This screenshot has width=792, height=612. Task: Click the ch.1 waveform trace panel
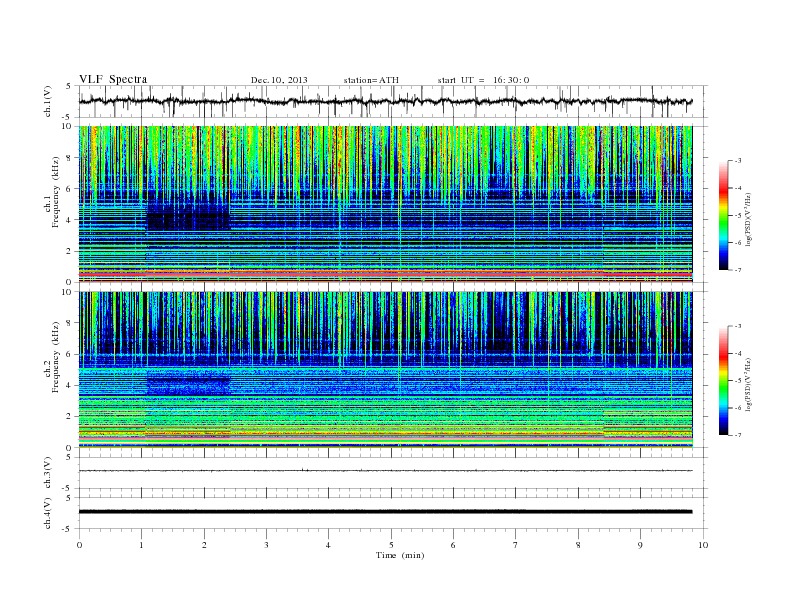point(393,101)
